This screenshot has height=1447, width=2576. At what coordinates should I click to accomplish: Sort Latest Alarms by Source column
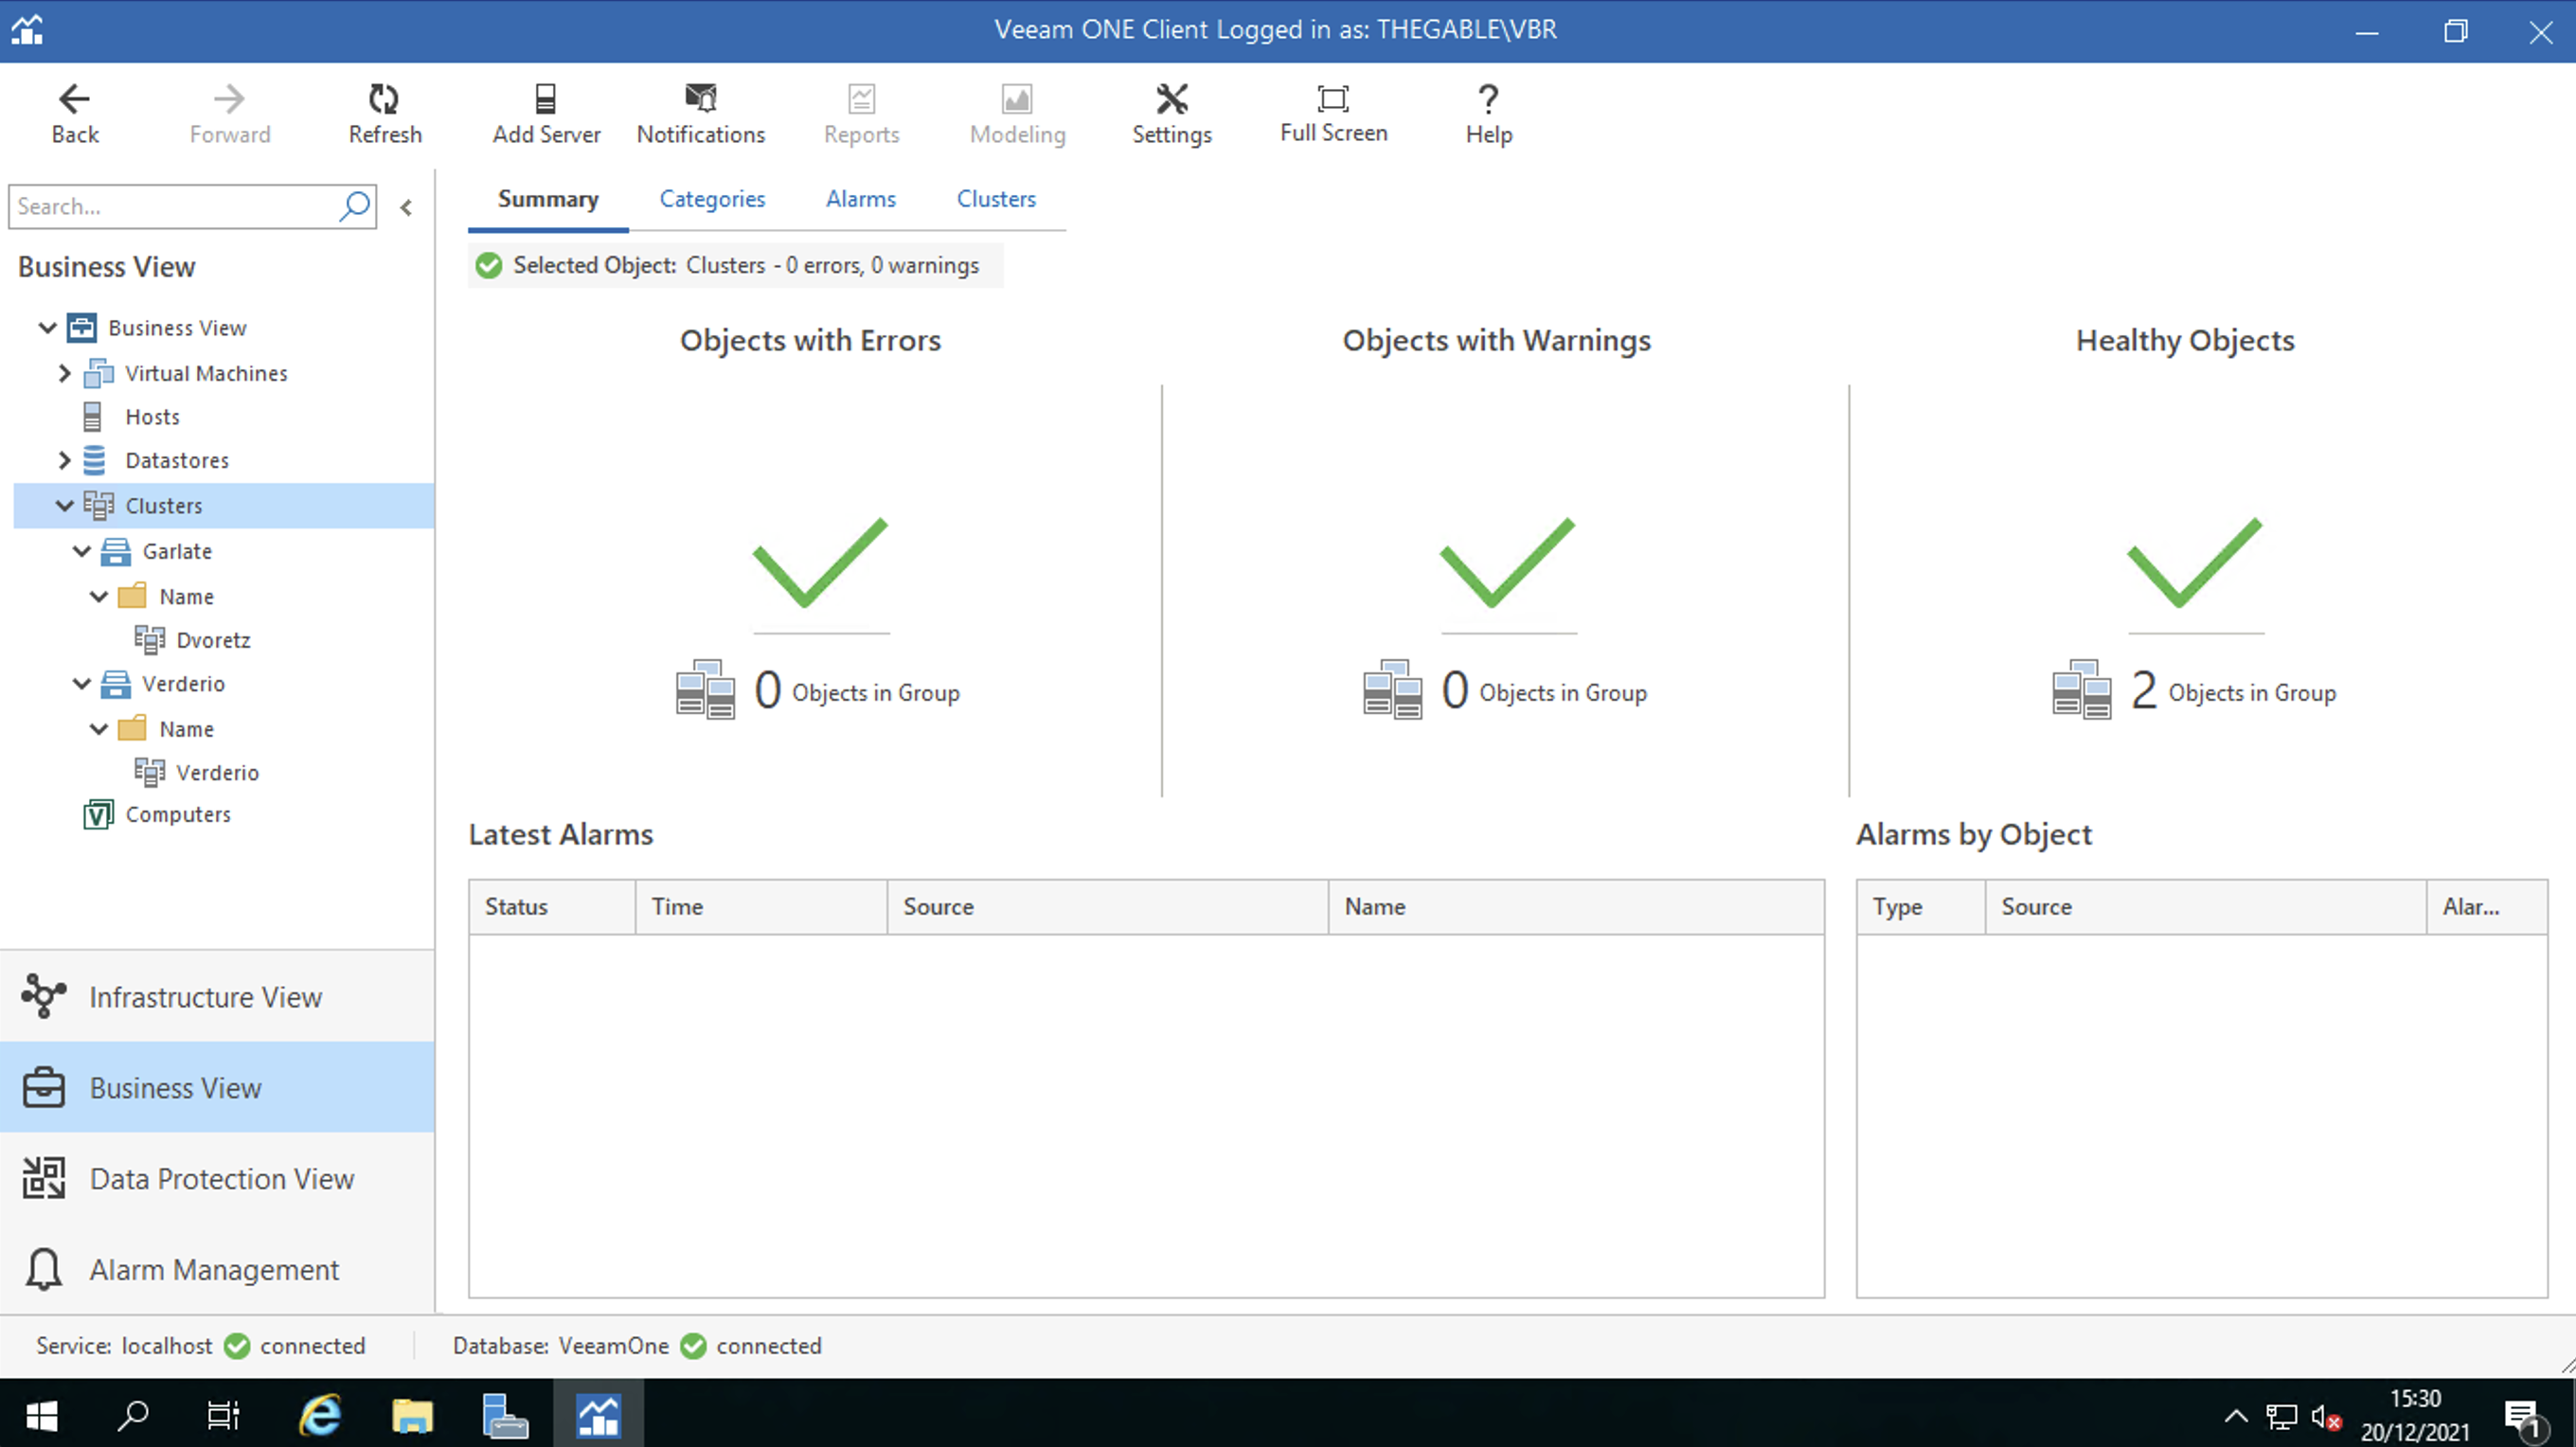pyautogui.click(x=1107, y=907)
